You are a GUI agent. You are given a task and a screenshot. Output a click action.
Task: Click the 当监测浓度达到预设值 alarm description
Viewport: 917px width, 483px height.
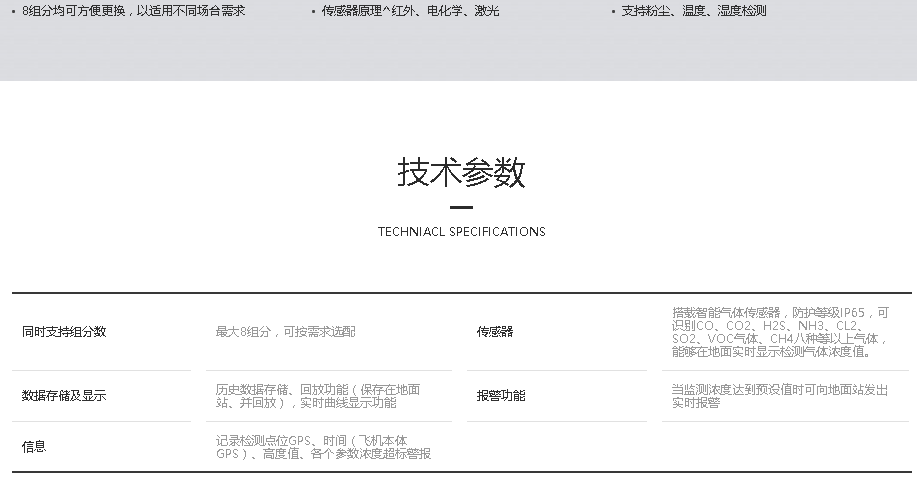point(779,396)
